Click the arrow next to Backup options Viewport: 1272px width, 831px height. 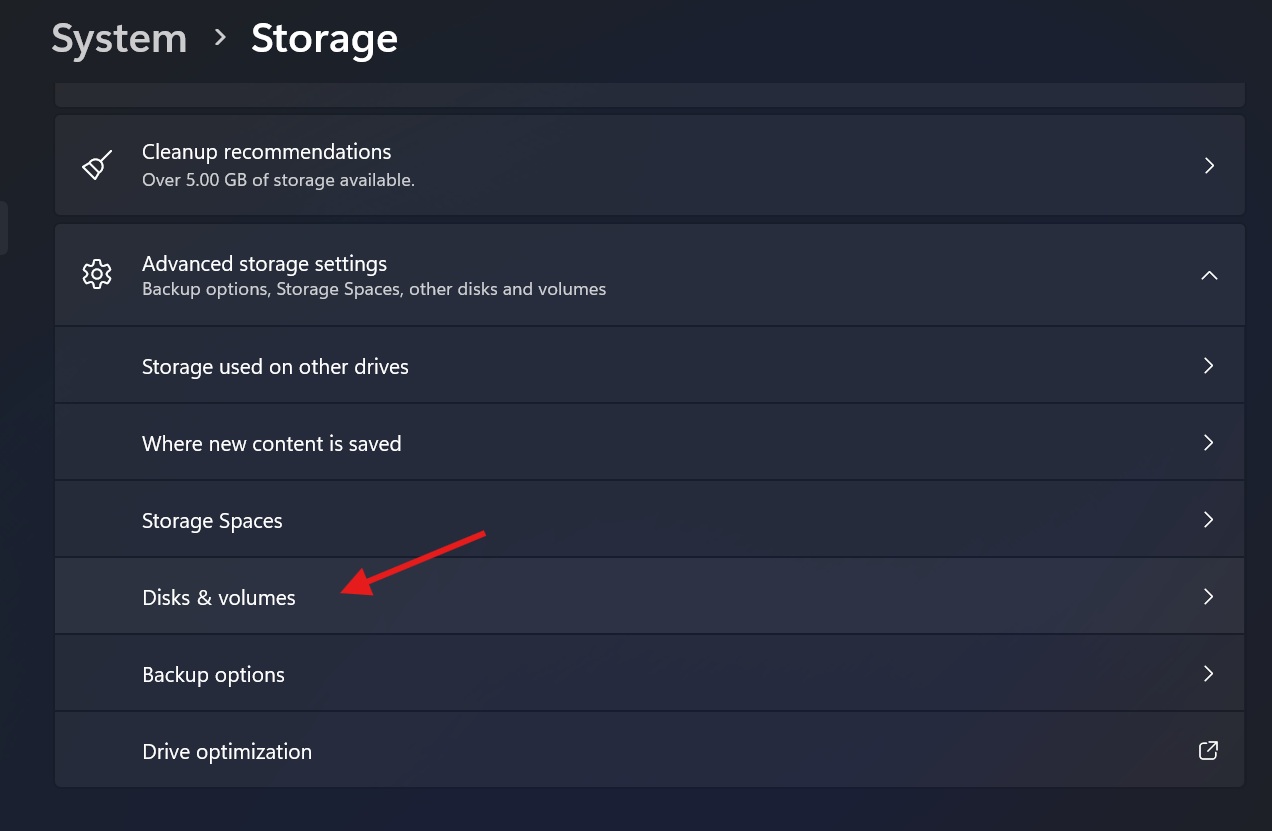(x=1207, y=673)
